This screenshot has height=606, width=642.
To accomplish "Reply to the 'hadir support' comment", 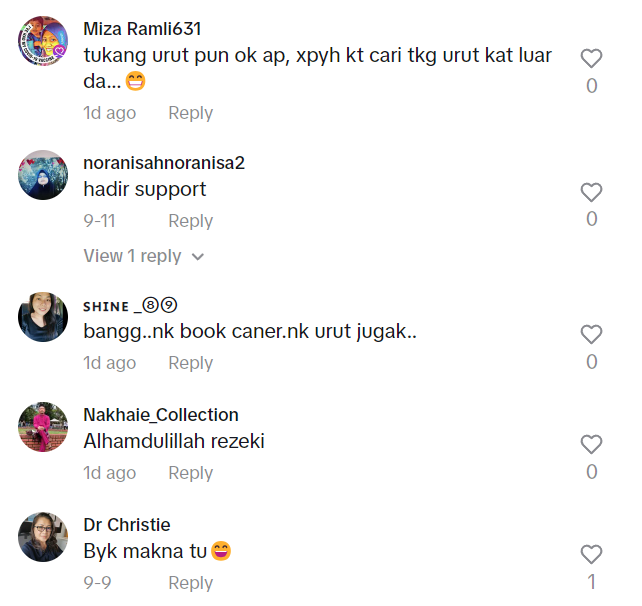I will click(190, 221).
